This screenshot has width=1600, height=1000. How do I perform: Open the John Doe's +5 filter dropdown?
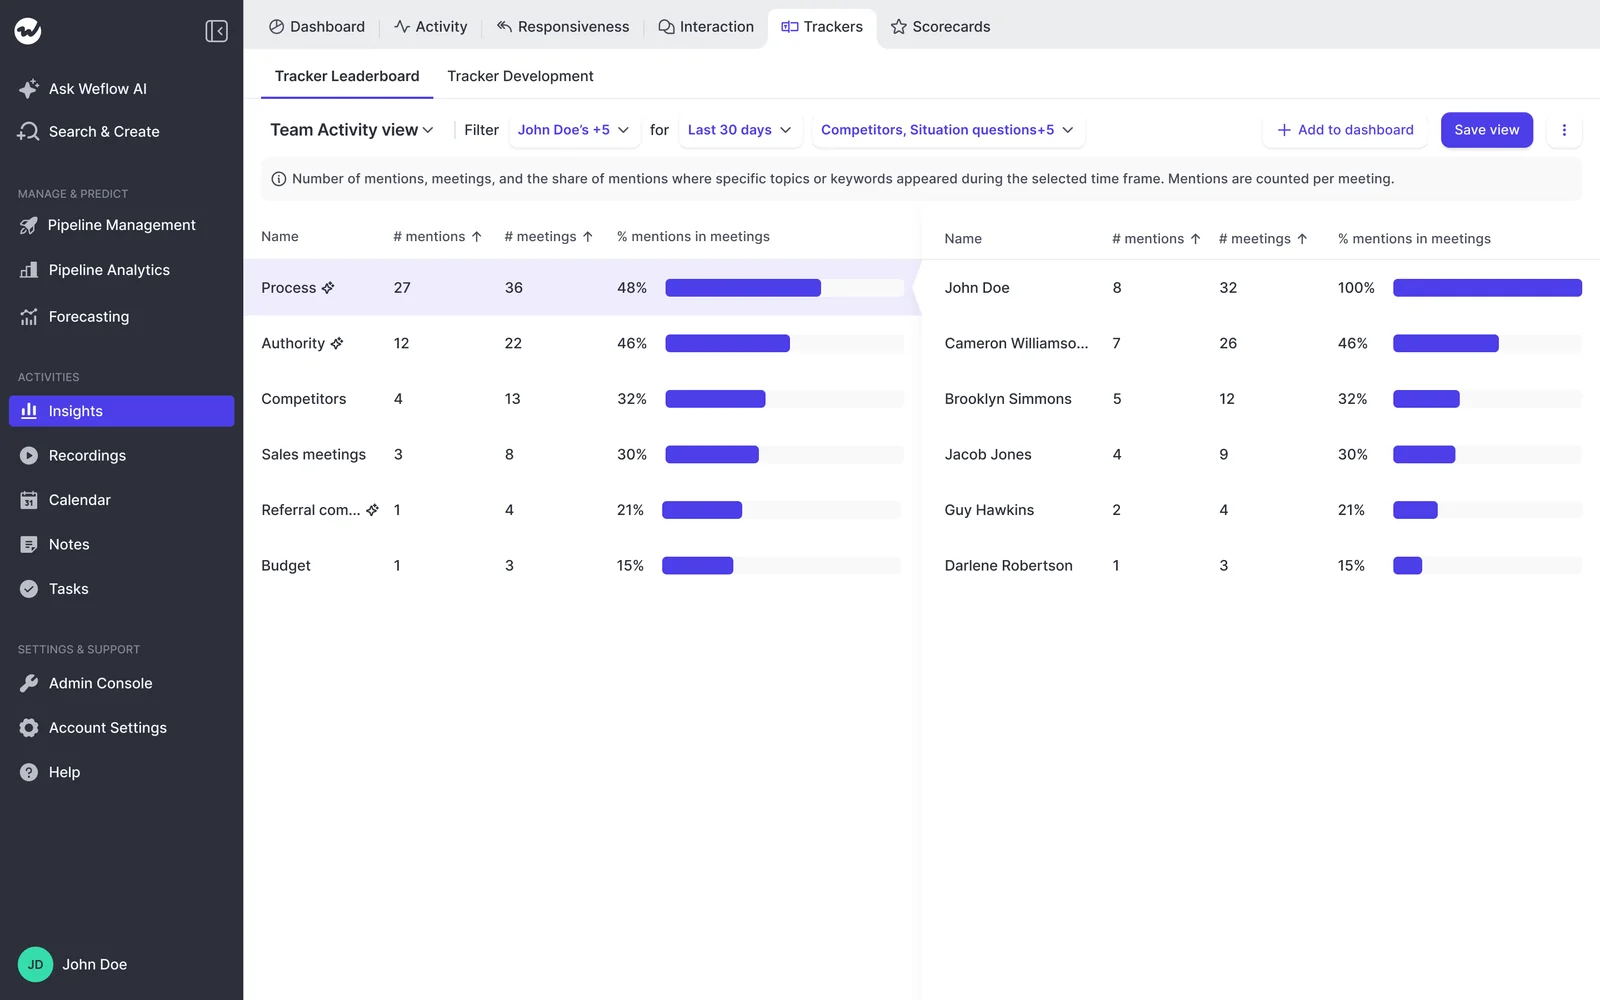pyautogui.click(x=574, y=130)
